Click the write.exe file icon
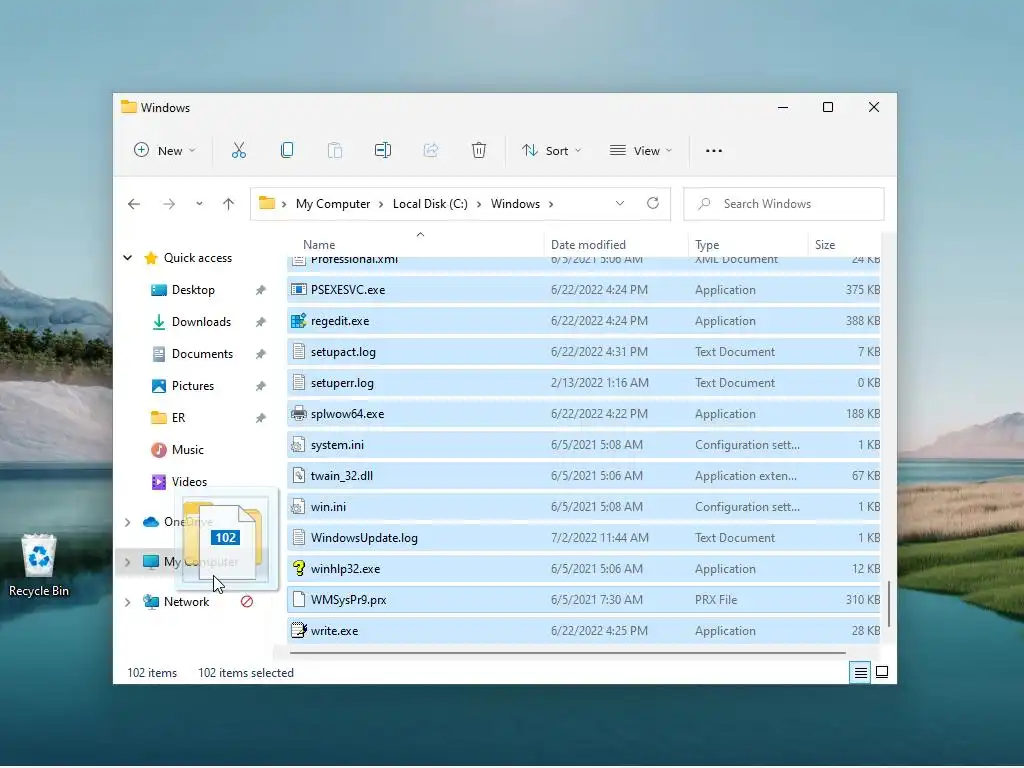Image resolution: width=1024 pixels, height=768 pixels. coord(298,630)
